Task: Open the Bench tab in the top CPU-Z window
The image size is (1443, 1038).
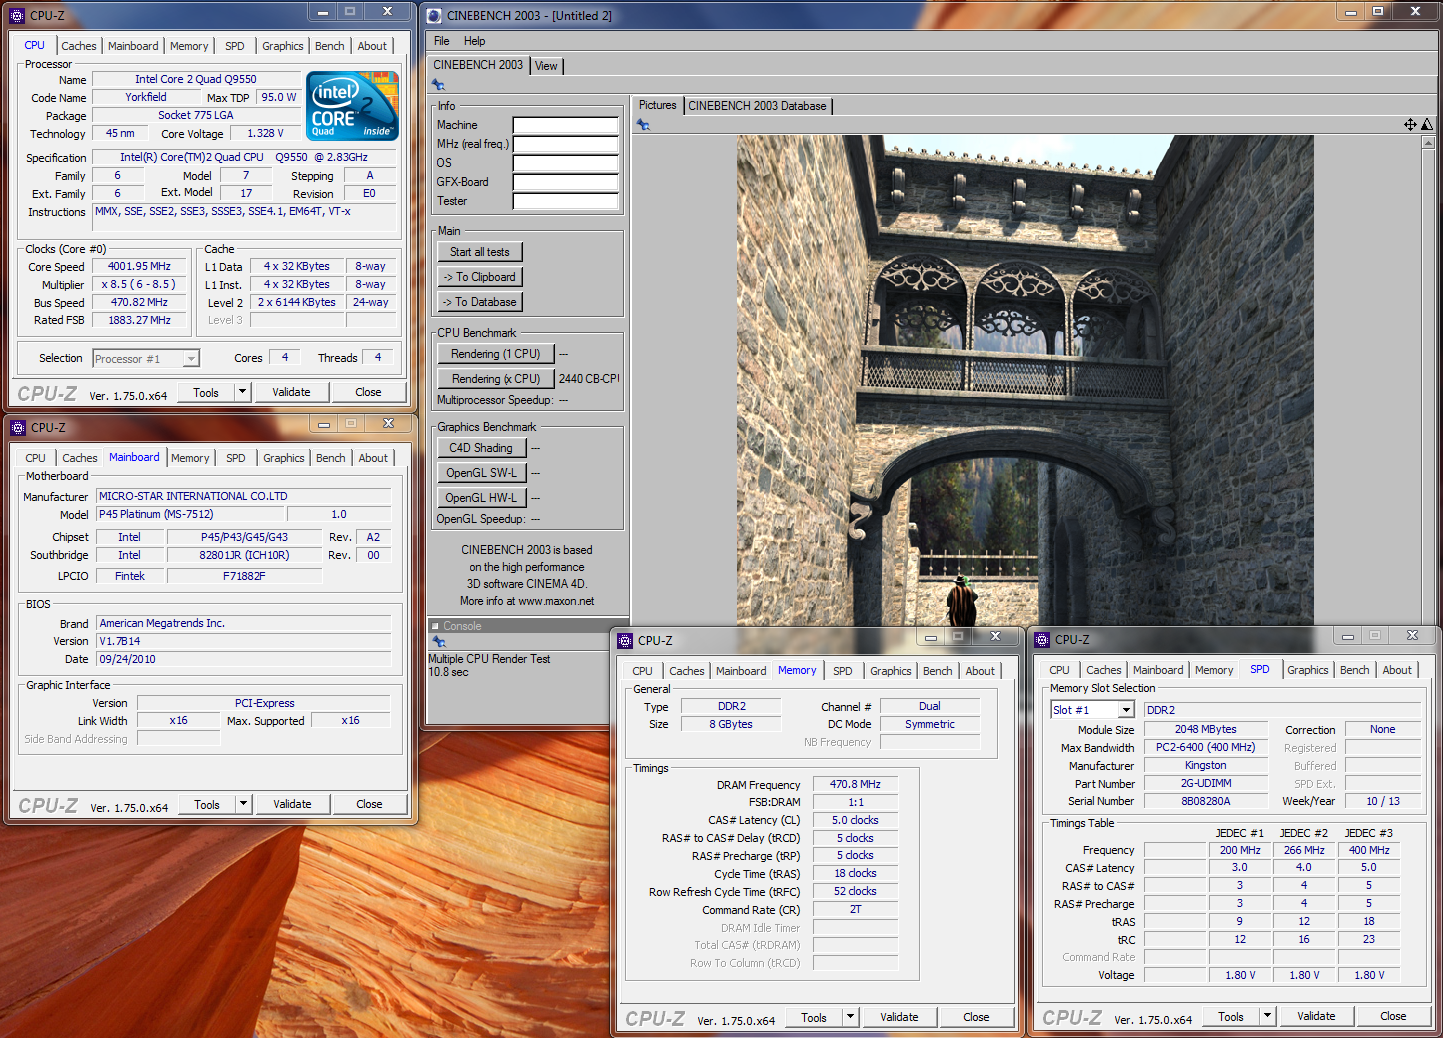Action: [x=329, y=46]
